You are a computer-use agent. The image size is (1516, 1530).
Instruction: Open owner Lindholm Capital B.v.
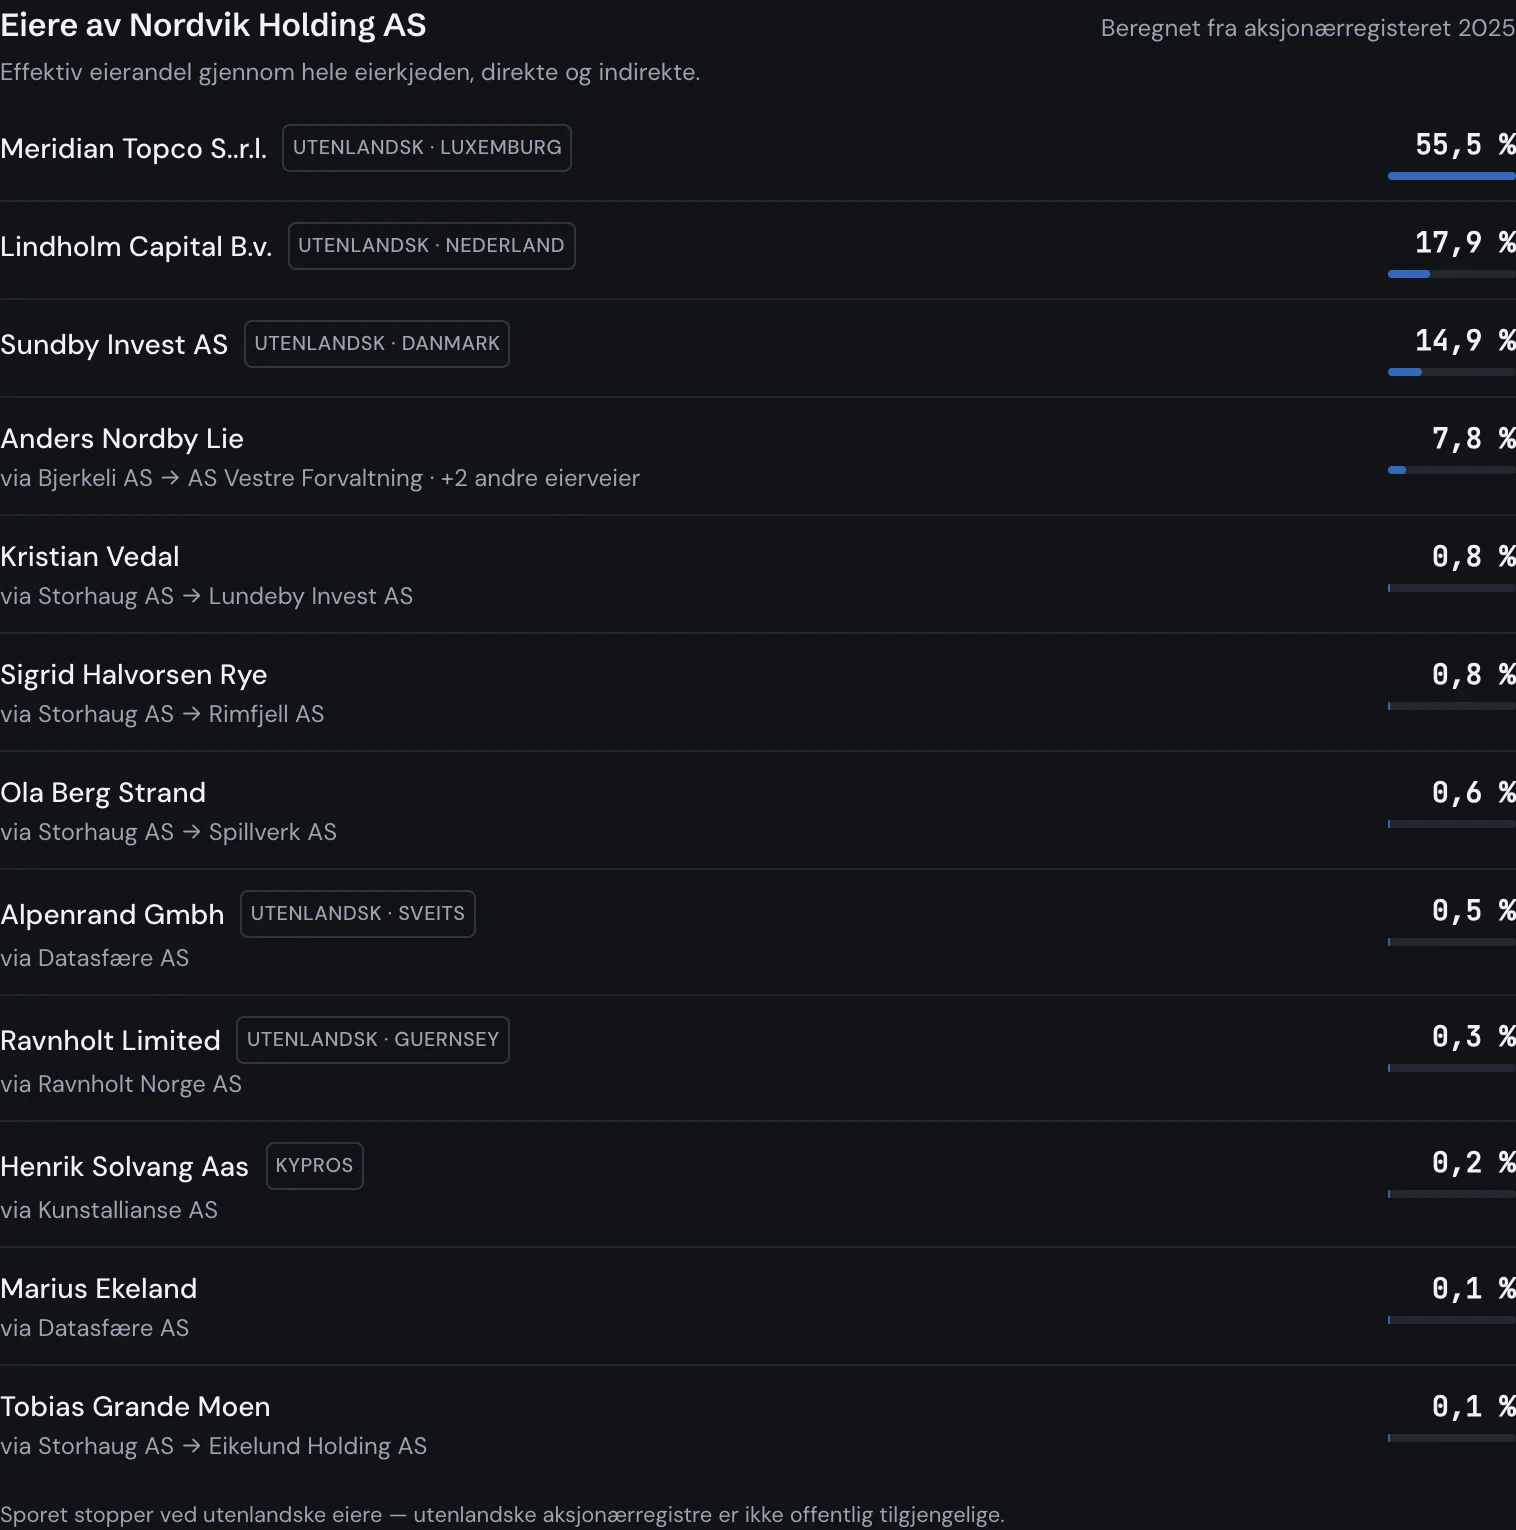coord(136,247)
